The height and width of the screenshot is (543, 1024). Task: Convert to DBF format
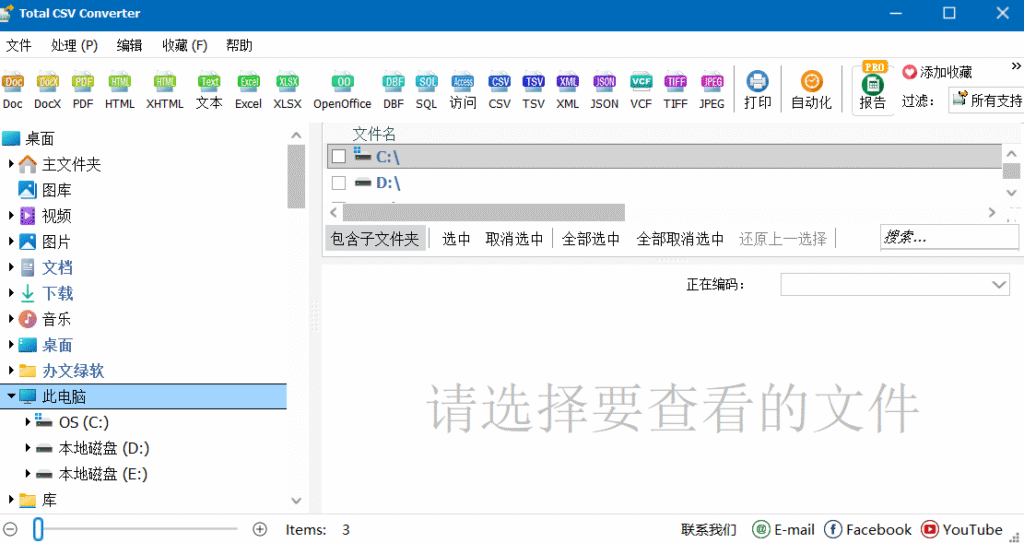[393, 90]
